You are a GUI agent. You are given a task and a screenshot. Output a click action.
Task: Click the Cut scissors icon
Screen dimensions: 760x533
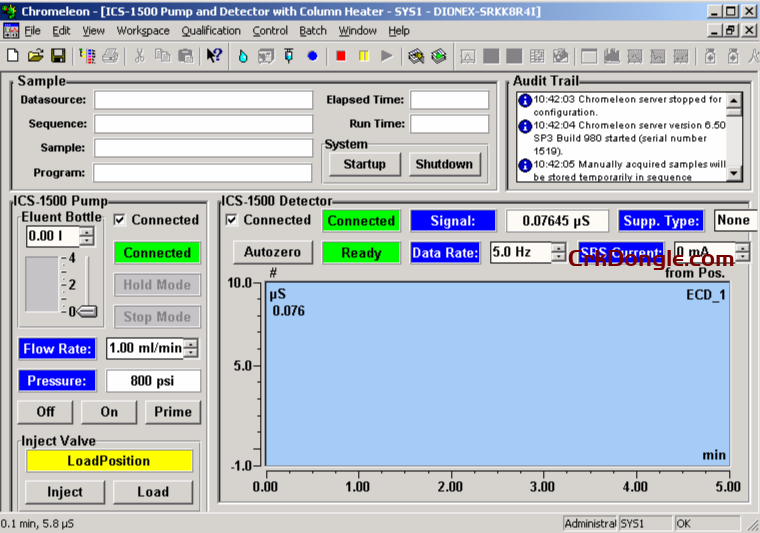click(x=140, y=56)
